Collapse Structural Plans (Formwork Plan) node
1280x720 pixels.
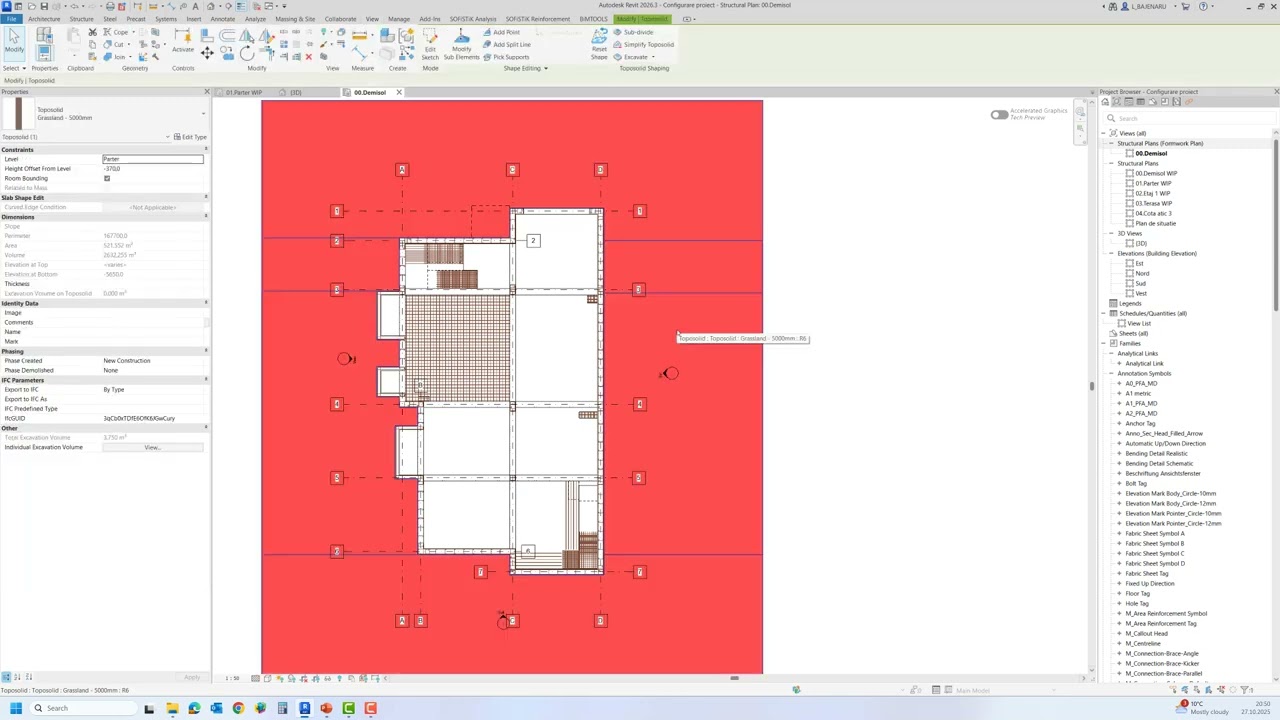click(x=1111, y=143)
